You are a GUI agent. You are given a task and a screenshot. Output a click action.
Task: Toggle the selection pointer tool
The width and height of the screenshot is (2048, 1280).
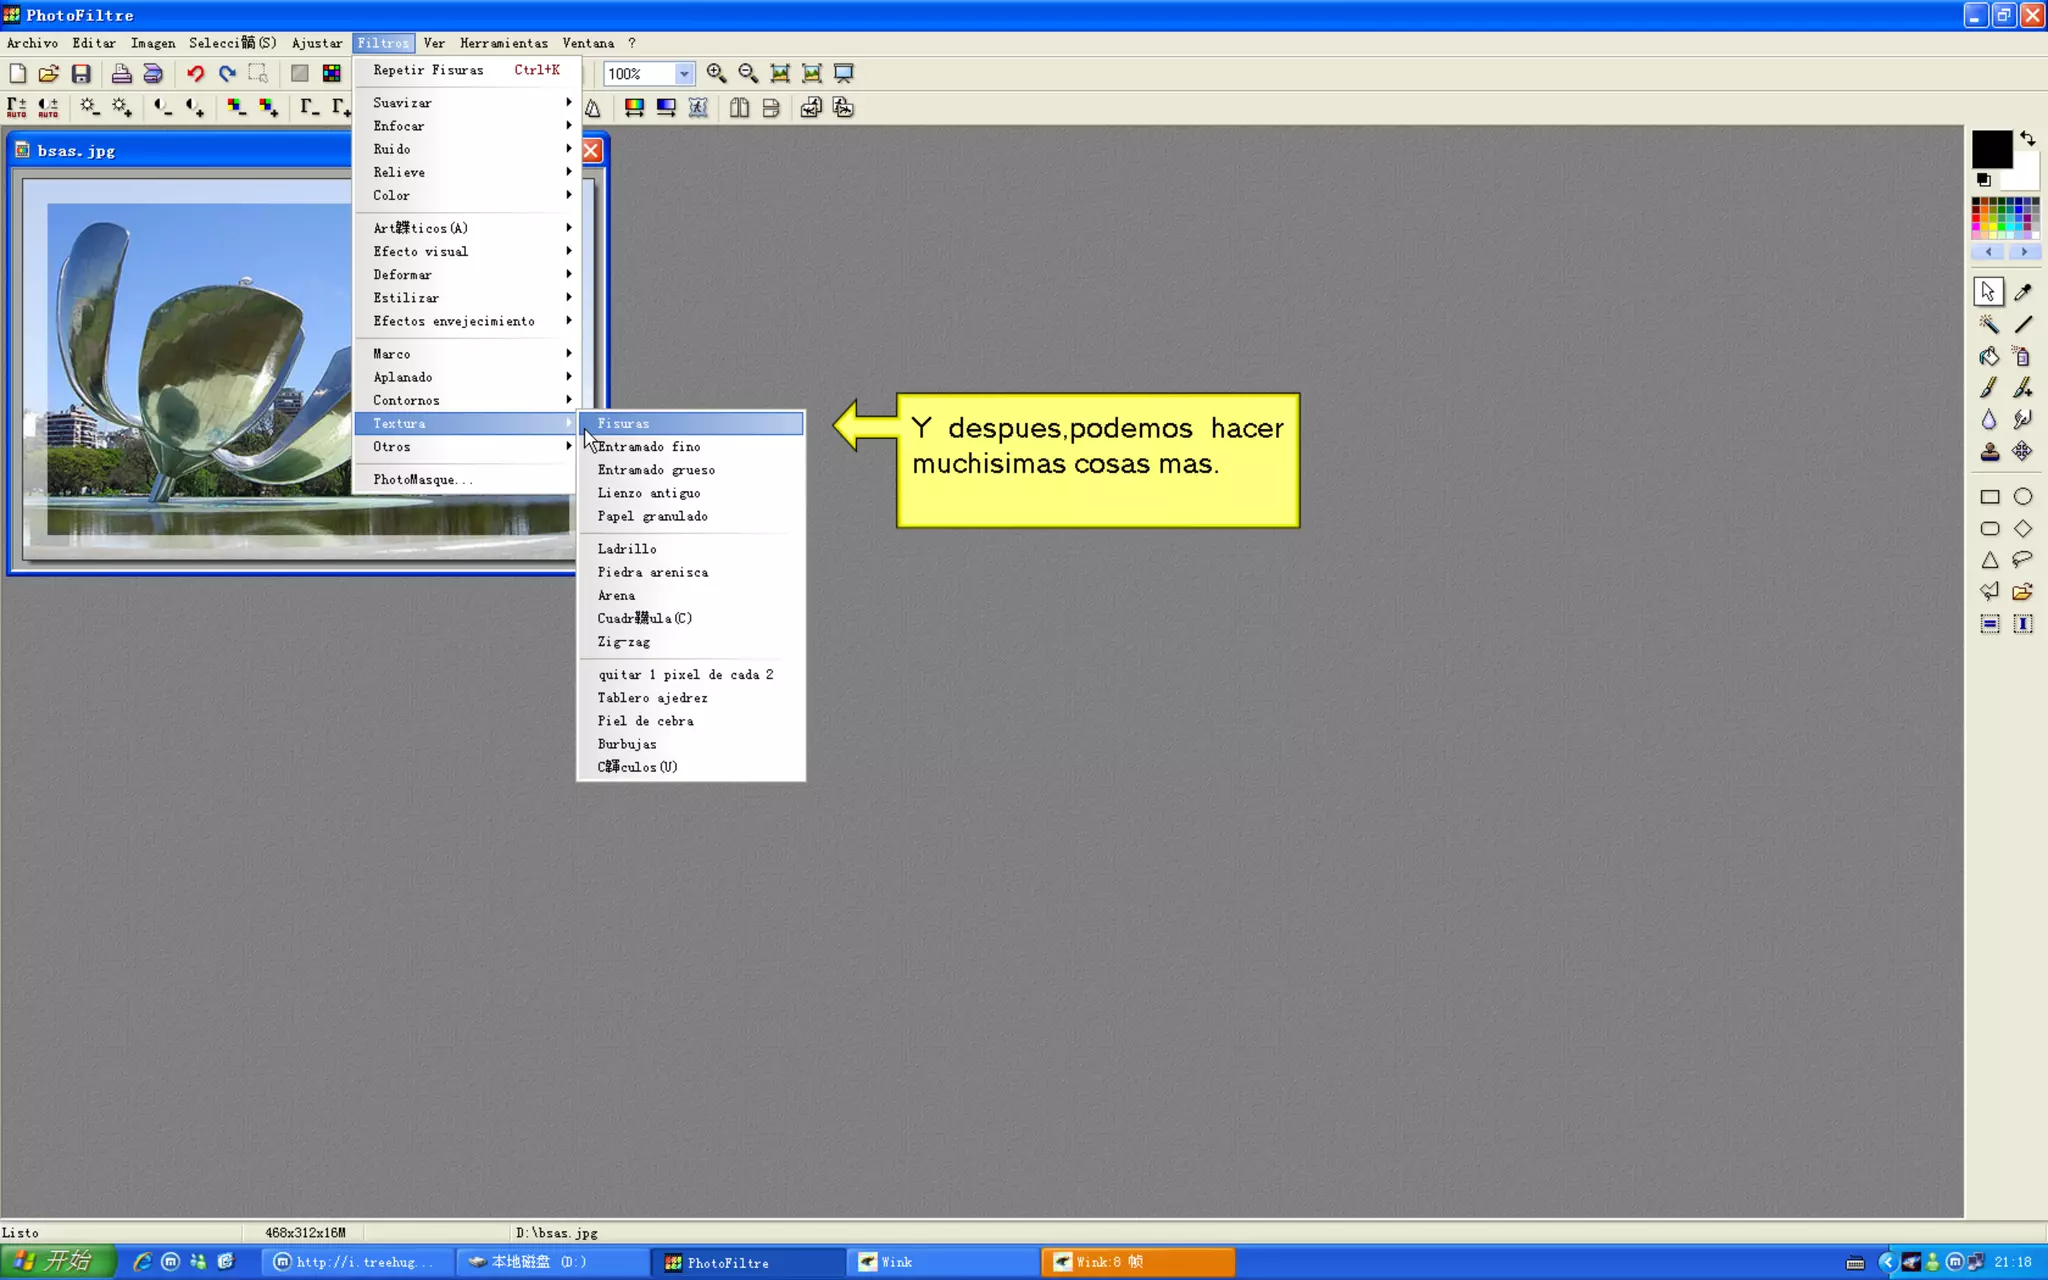(x=1988, y=292)
